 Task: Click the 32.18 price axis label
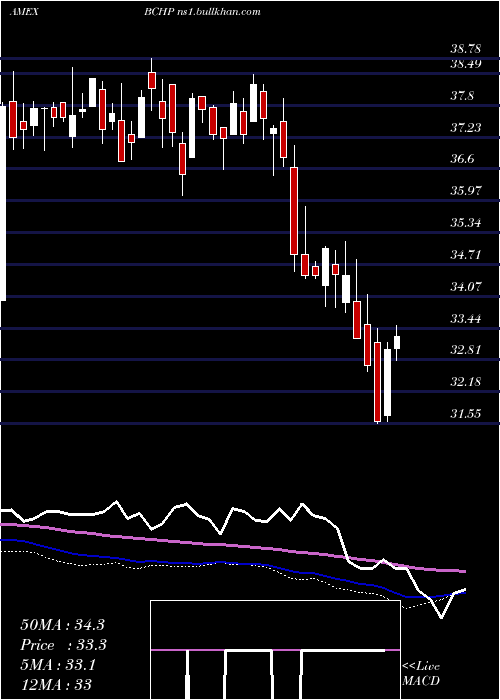tap(466, 382)
